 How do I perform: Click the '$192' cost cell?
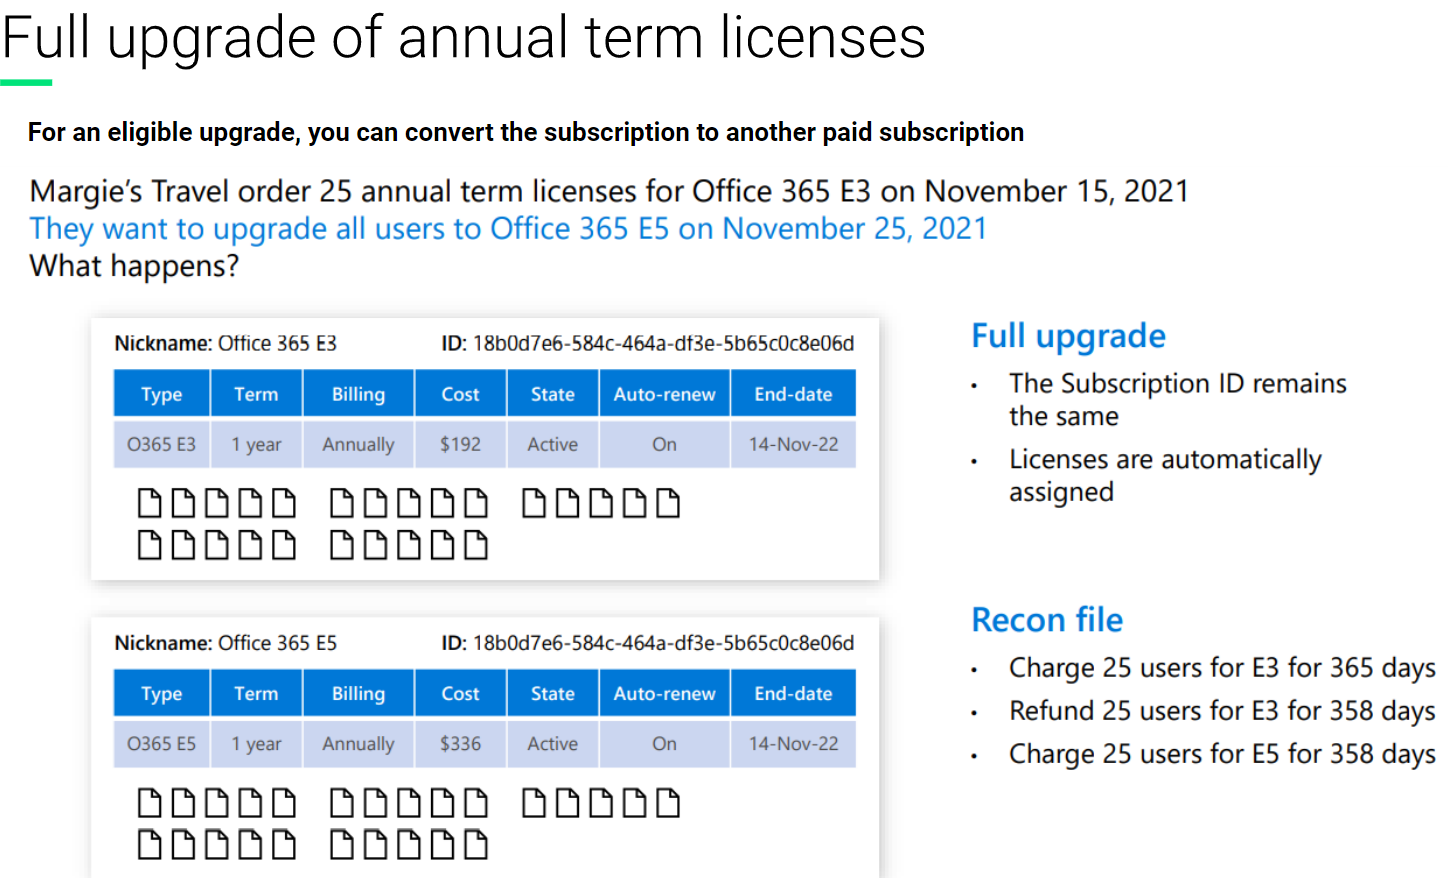click(460, 444)
